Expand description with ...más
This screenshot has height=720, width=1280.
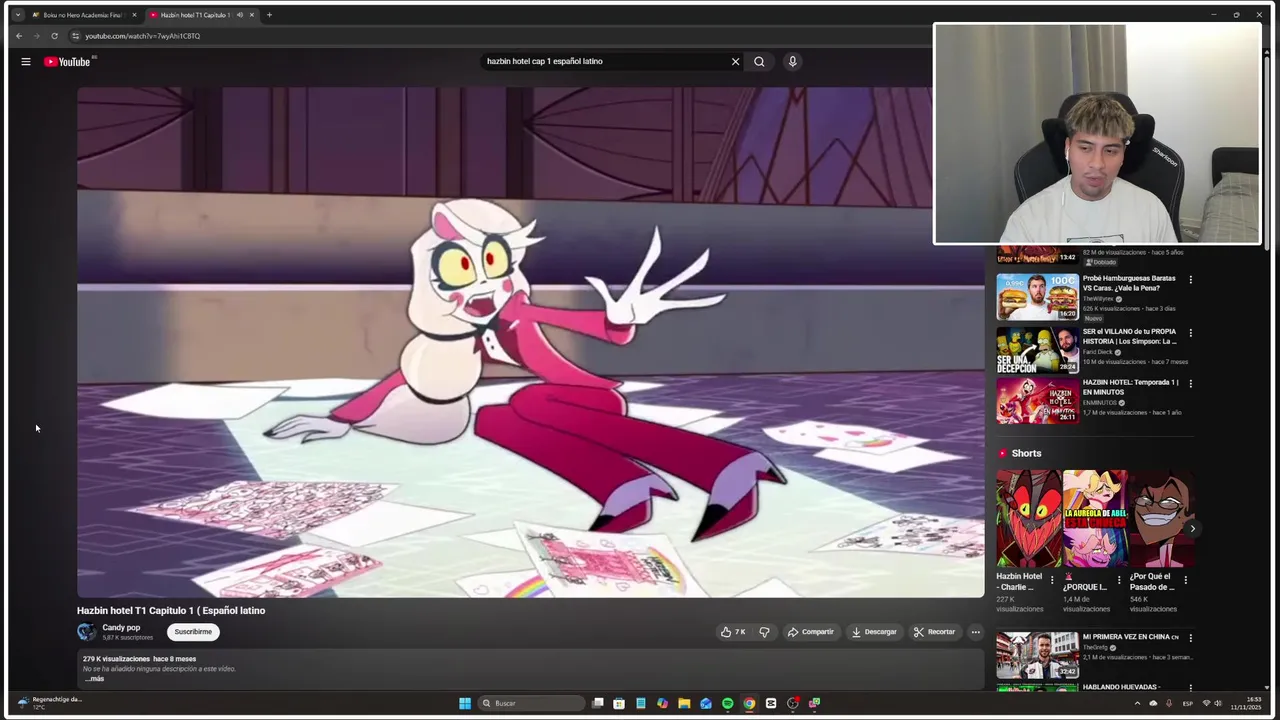tap(94, 679)
